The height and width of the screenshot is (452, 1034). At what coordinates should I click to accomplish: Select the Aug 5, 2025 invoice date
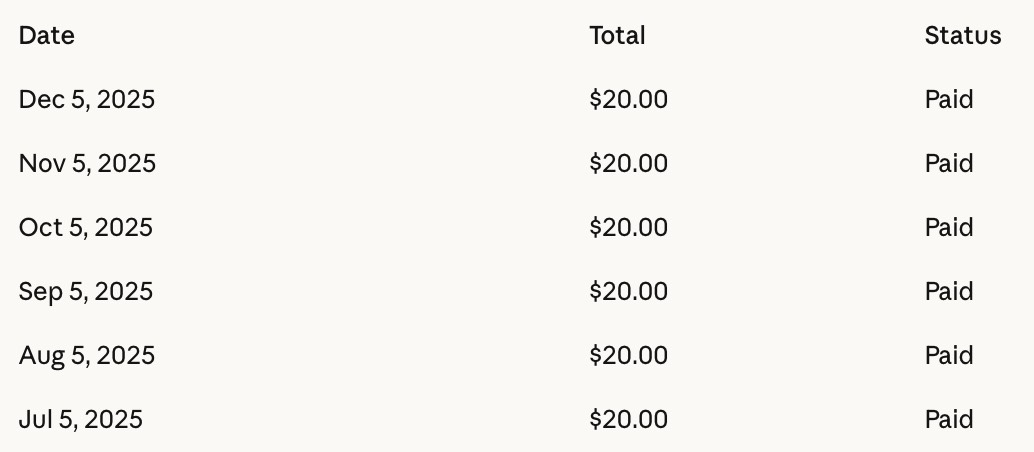coord(87,356)
